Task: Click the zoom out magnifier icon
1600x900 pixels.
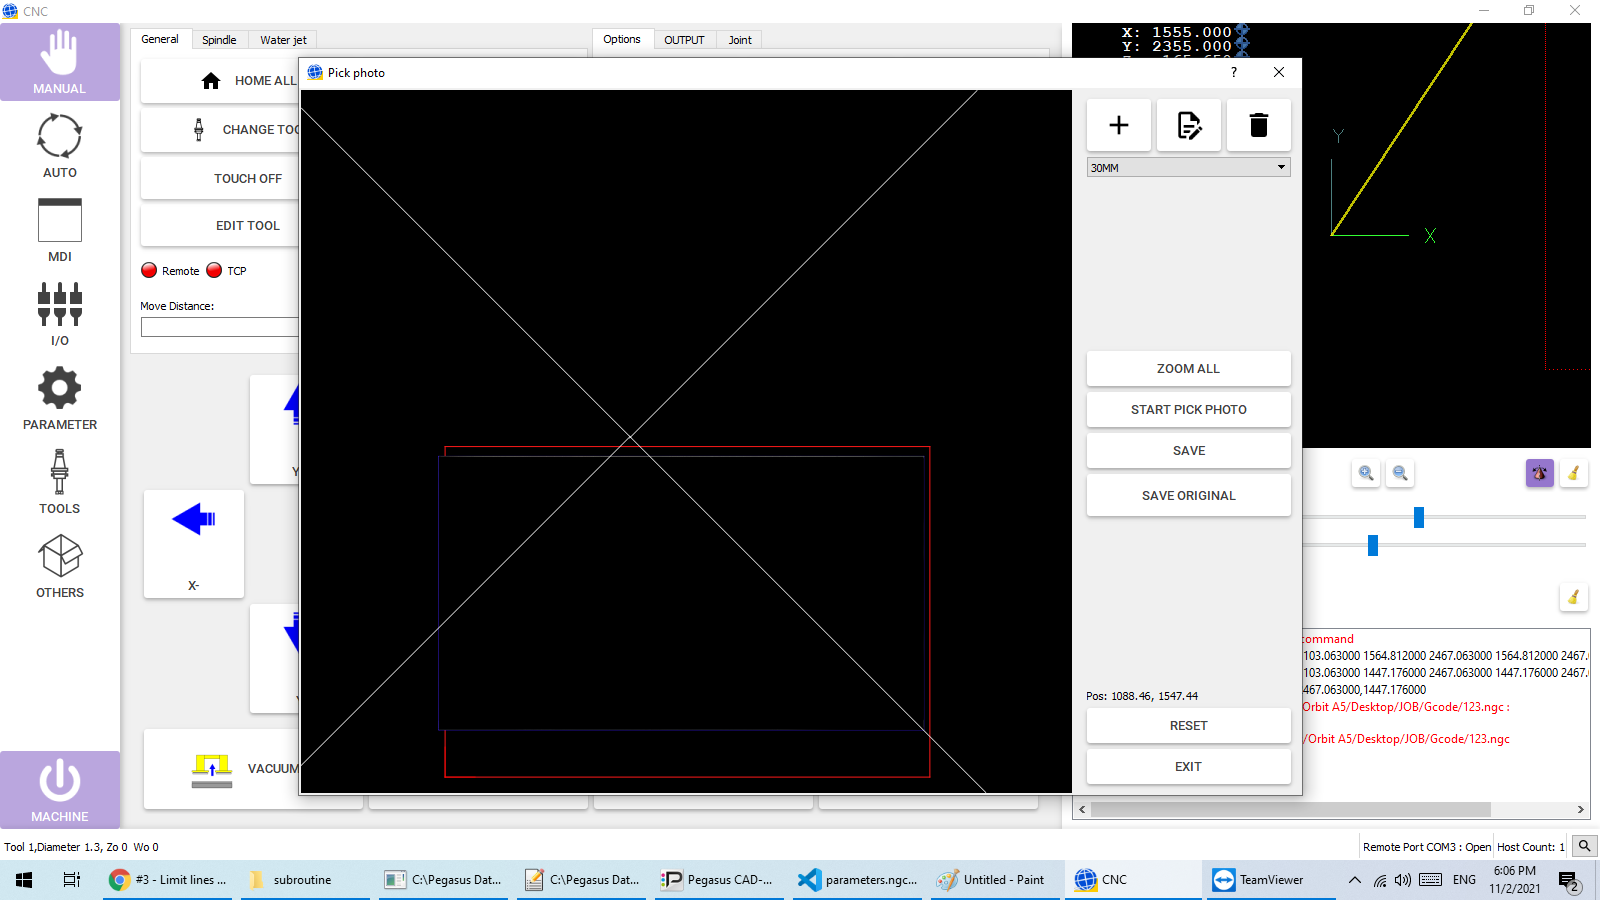Action: coord(1400,473)
